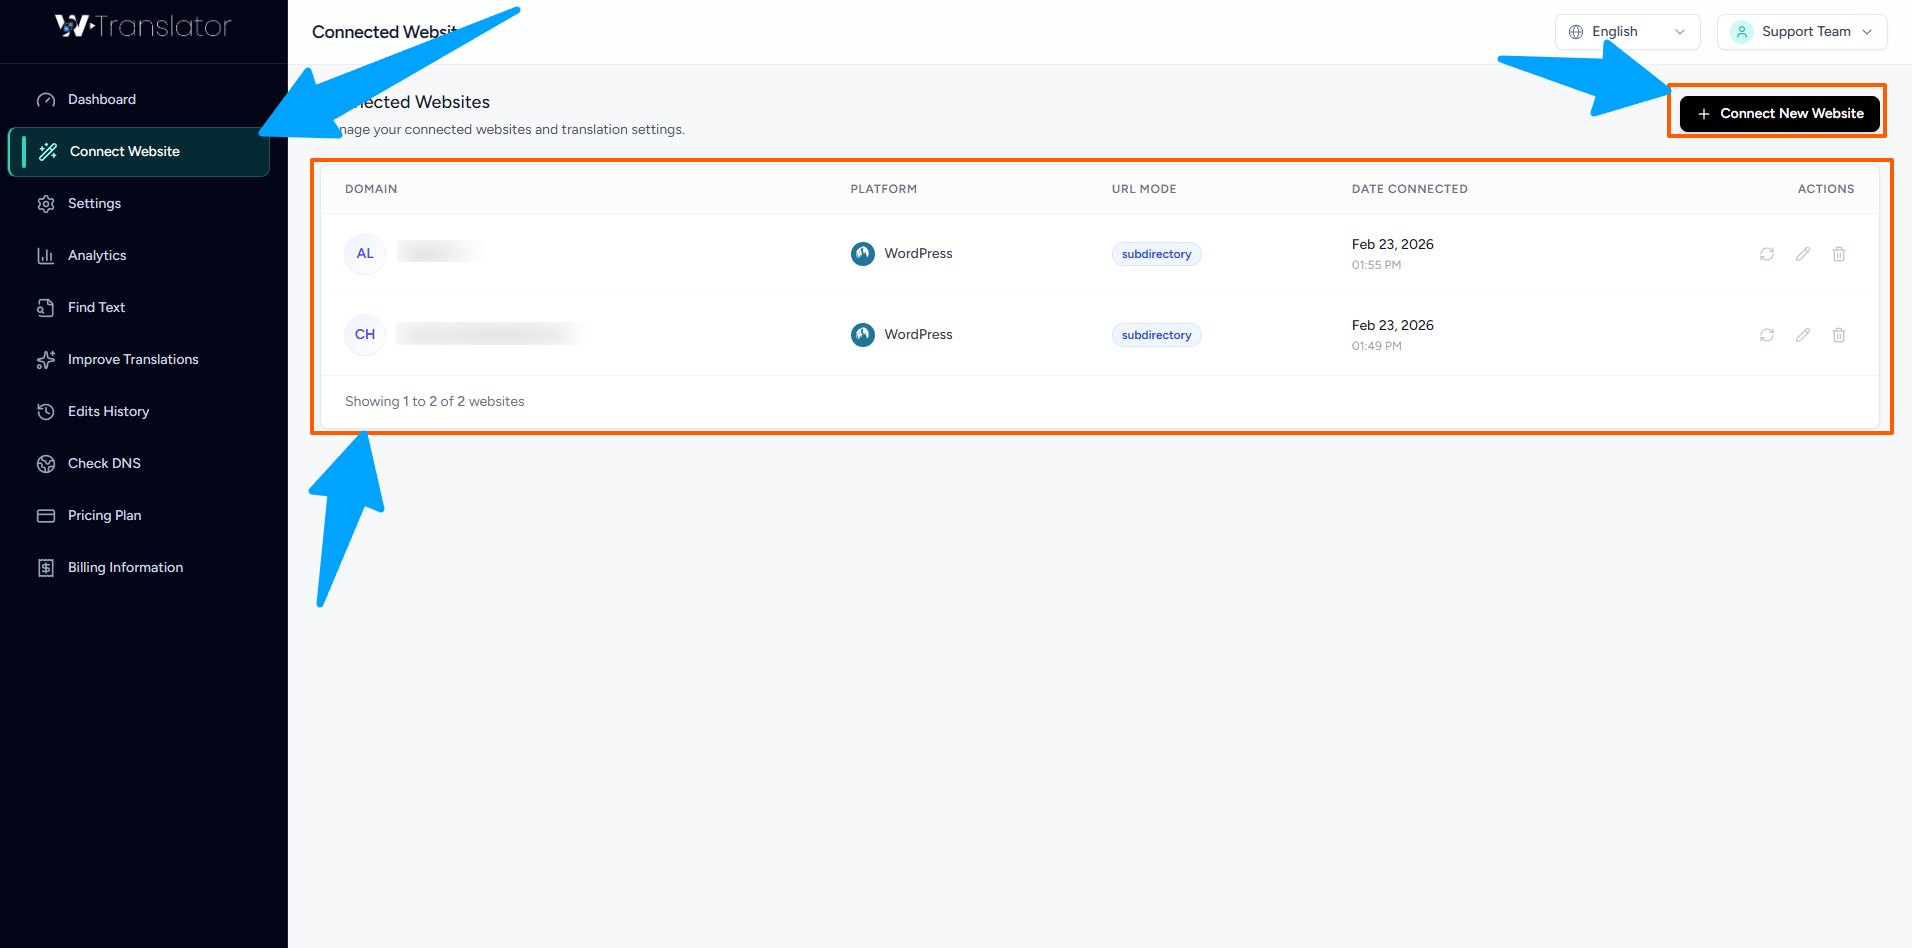Viewport: 1912px width, 948px height.
Task: Click the edit pencil icon for AL website
Action: click(1803, 254)
